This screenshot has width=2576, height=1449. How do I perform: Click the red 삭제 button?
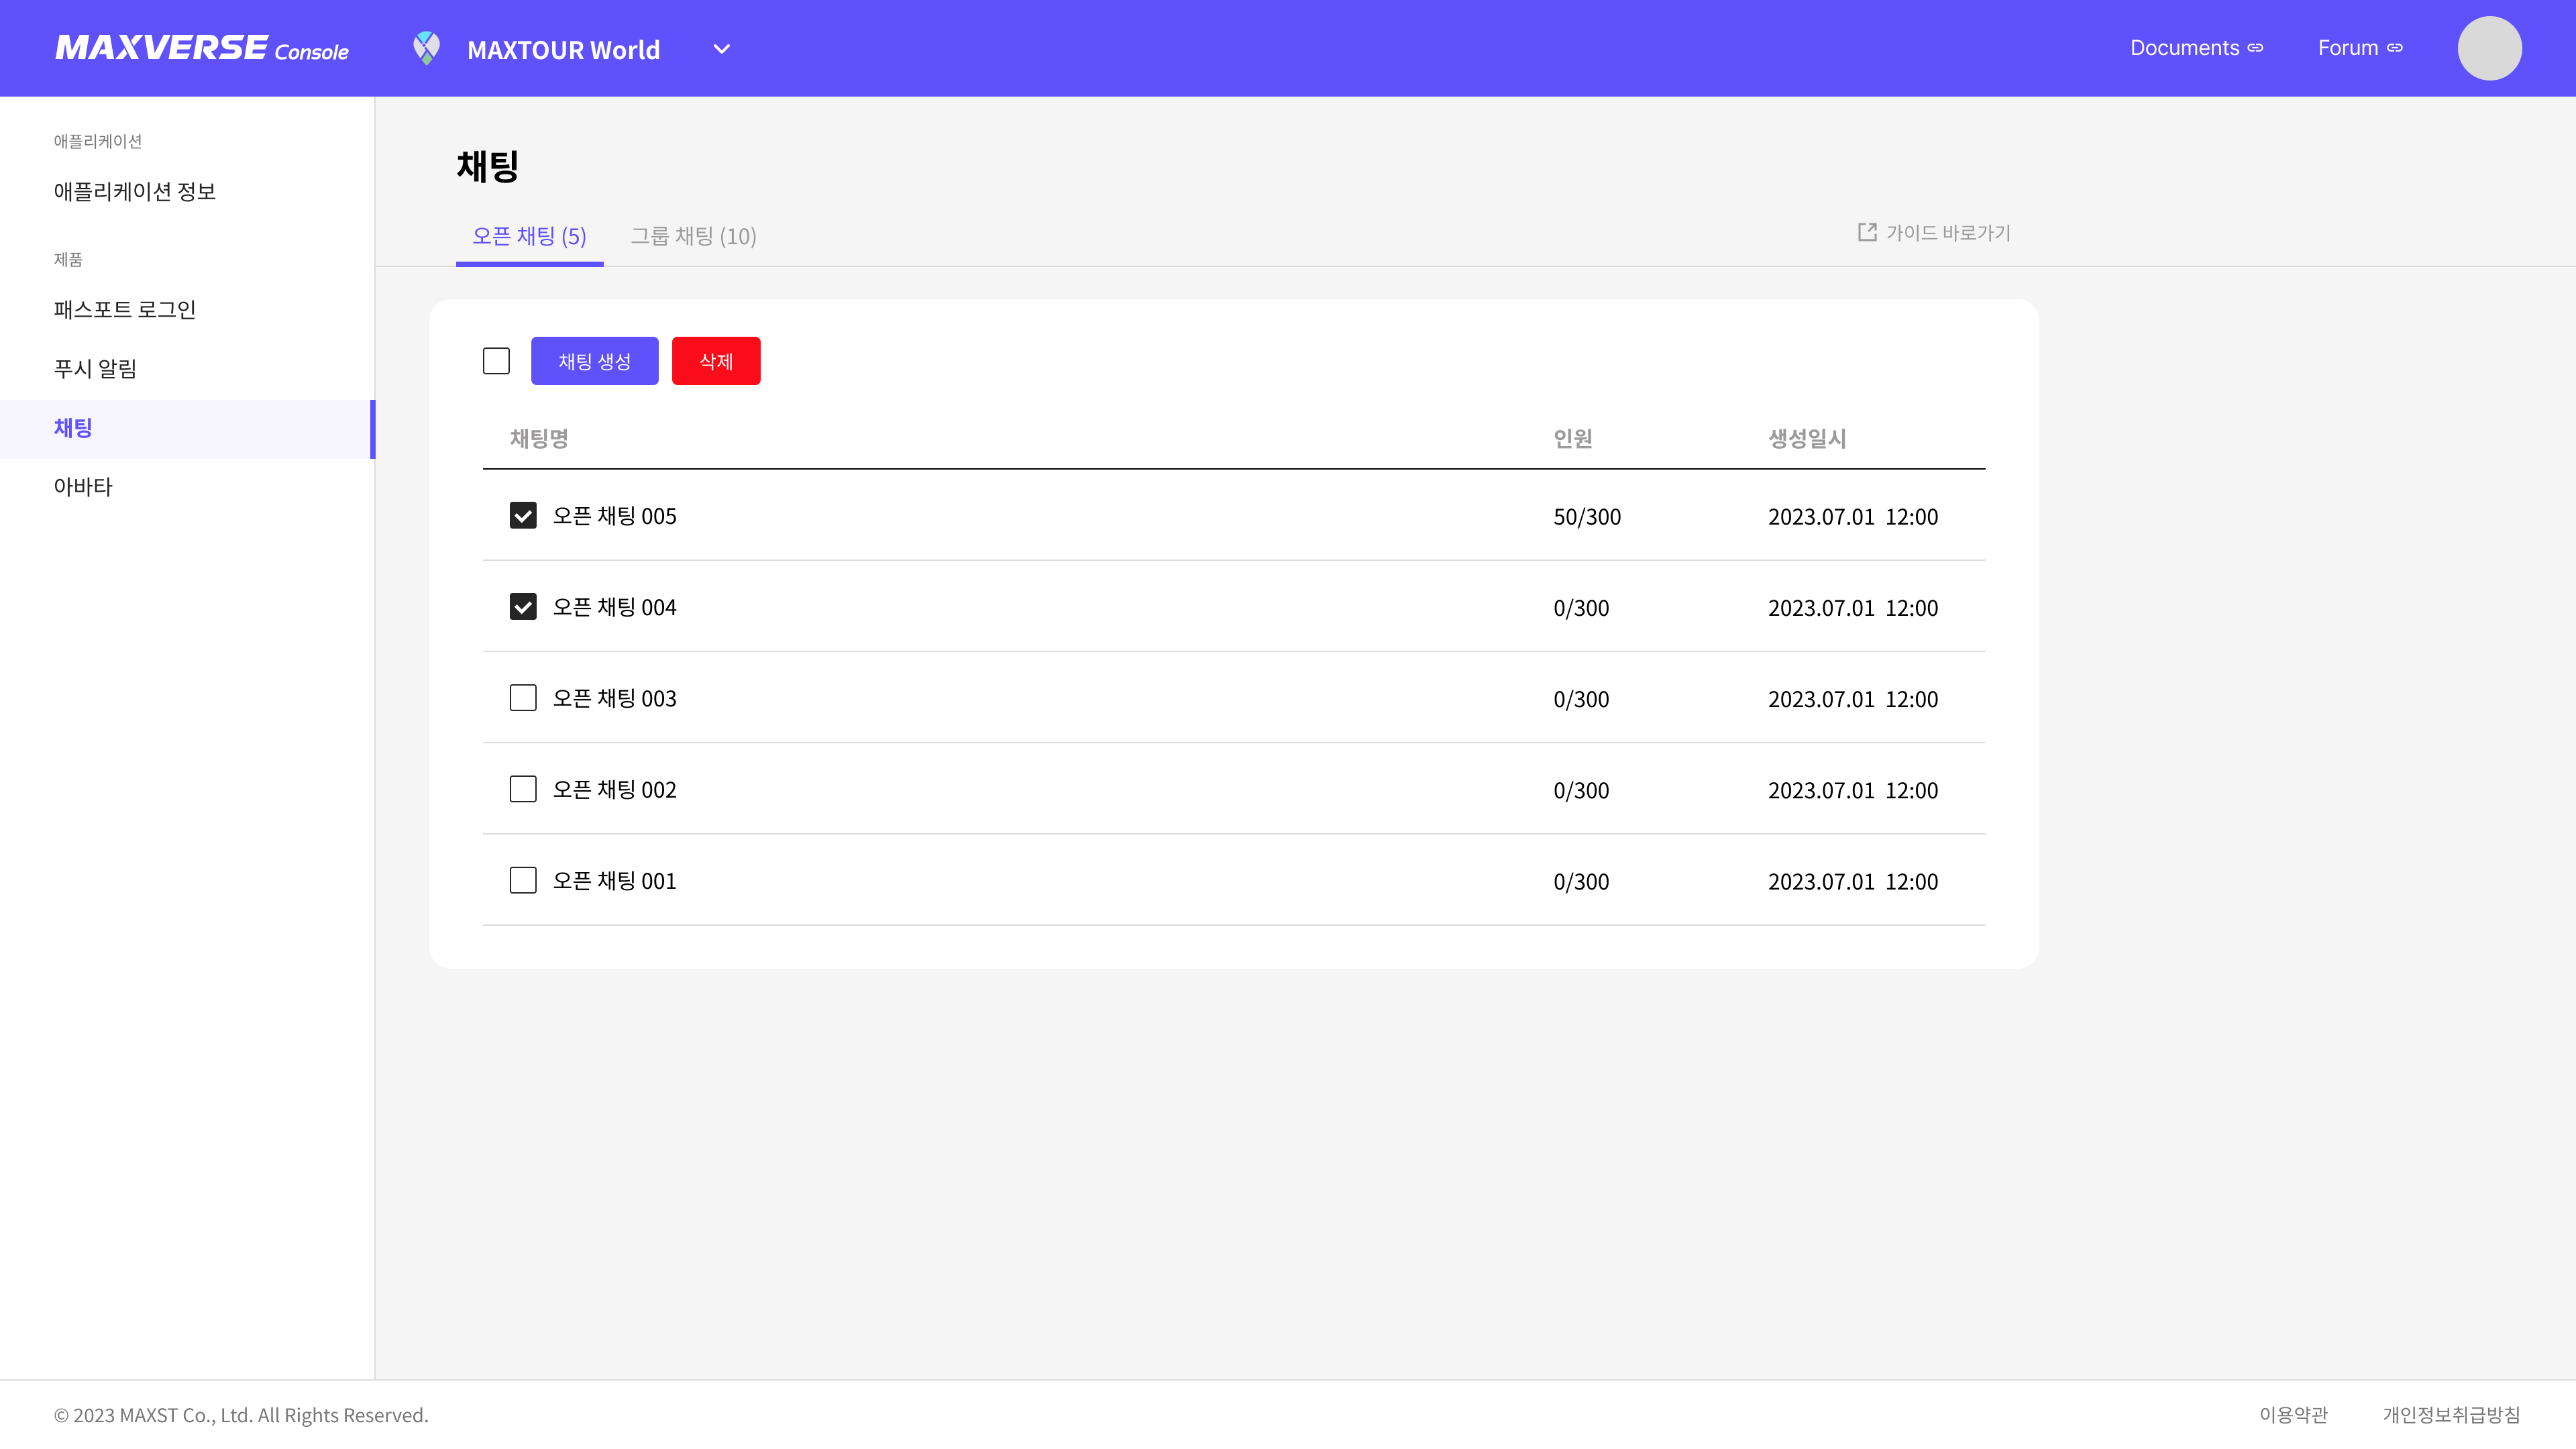point(716,361)
